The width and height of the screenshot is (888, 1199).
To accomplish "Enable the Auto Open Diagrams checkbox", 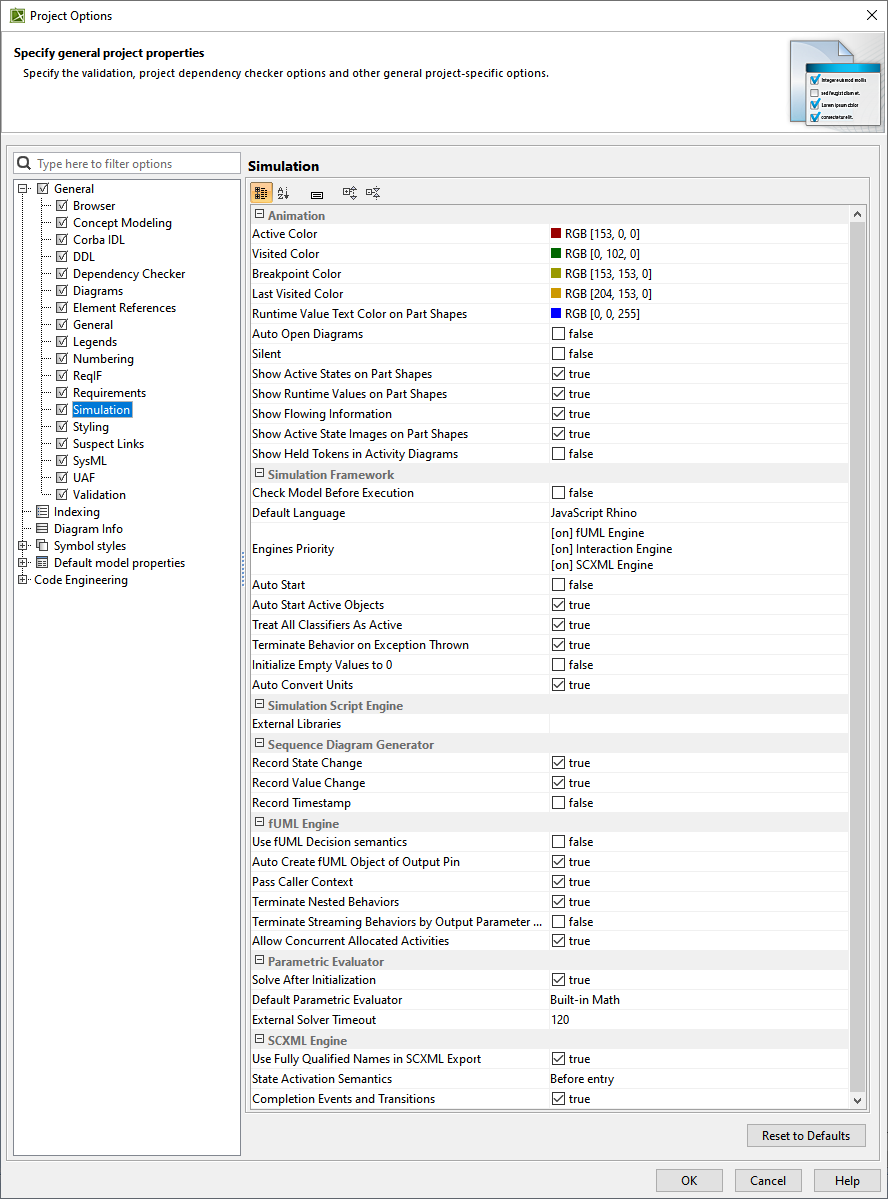I will pyautogui.click(x=558, y=334).
